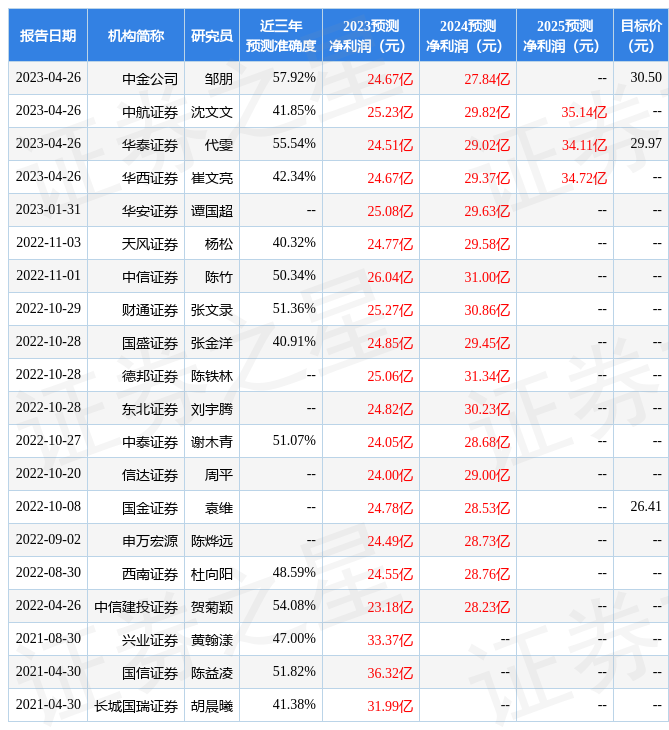
Task: Click researcher name 陈益凌
Action: pyautogui.click(x=212, y=673)
